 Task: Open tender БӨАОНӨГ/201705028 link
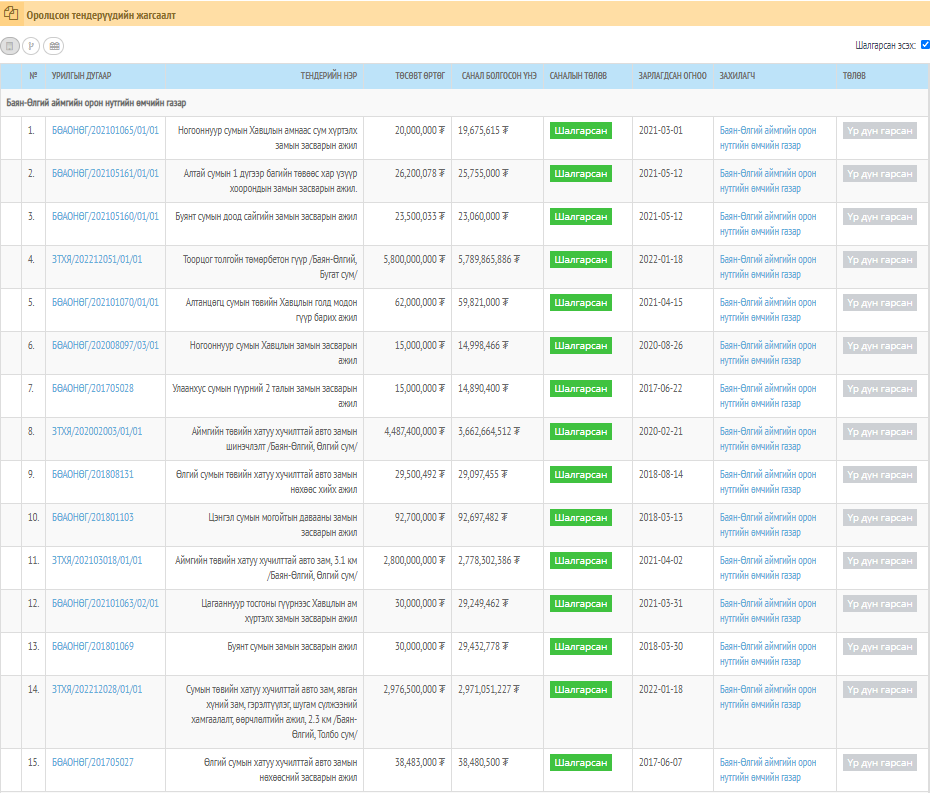[x=93, y=388]
